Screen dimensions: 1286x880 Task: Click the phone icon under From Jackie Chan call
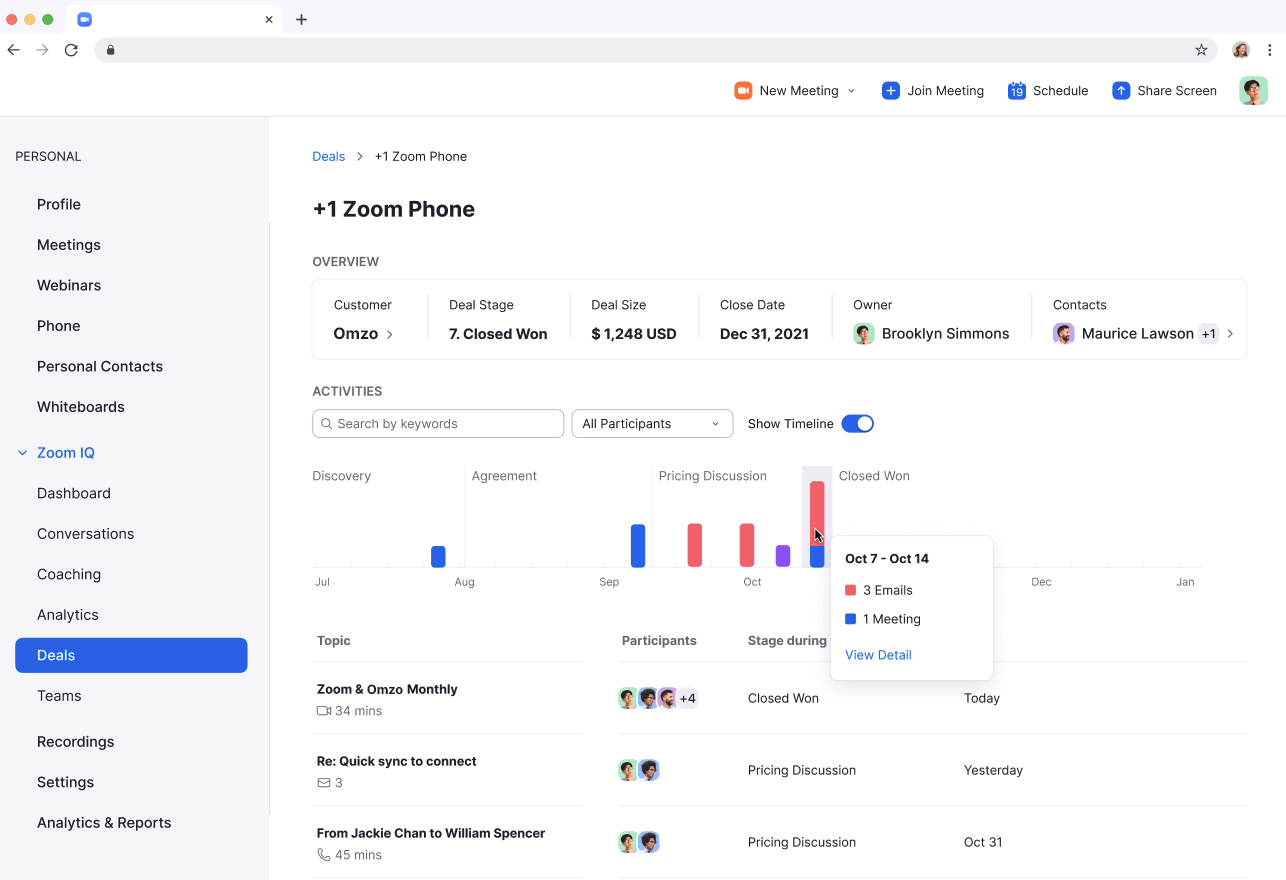tap(322, 854)
